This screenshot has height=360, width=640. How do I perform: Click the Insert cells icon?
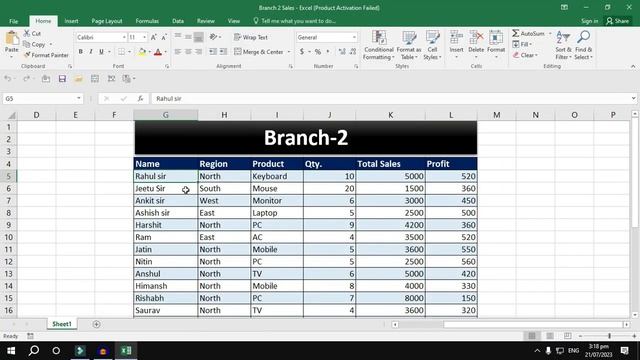[456, 38]
